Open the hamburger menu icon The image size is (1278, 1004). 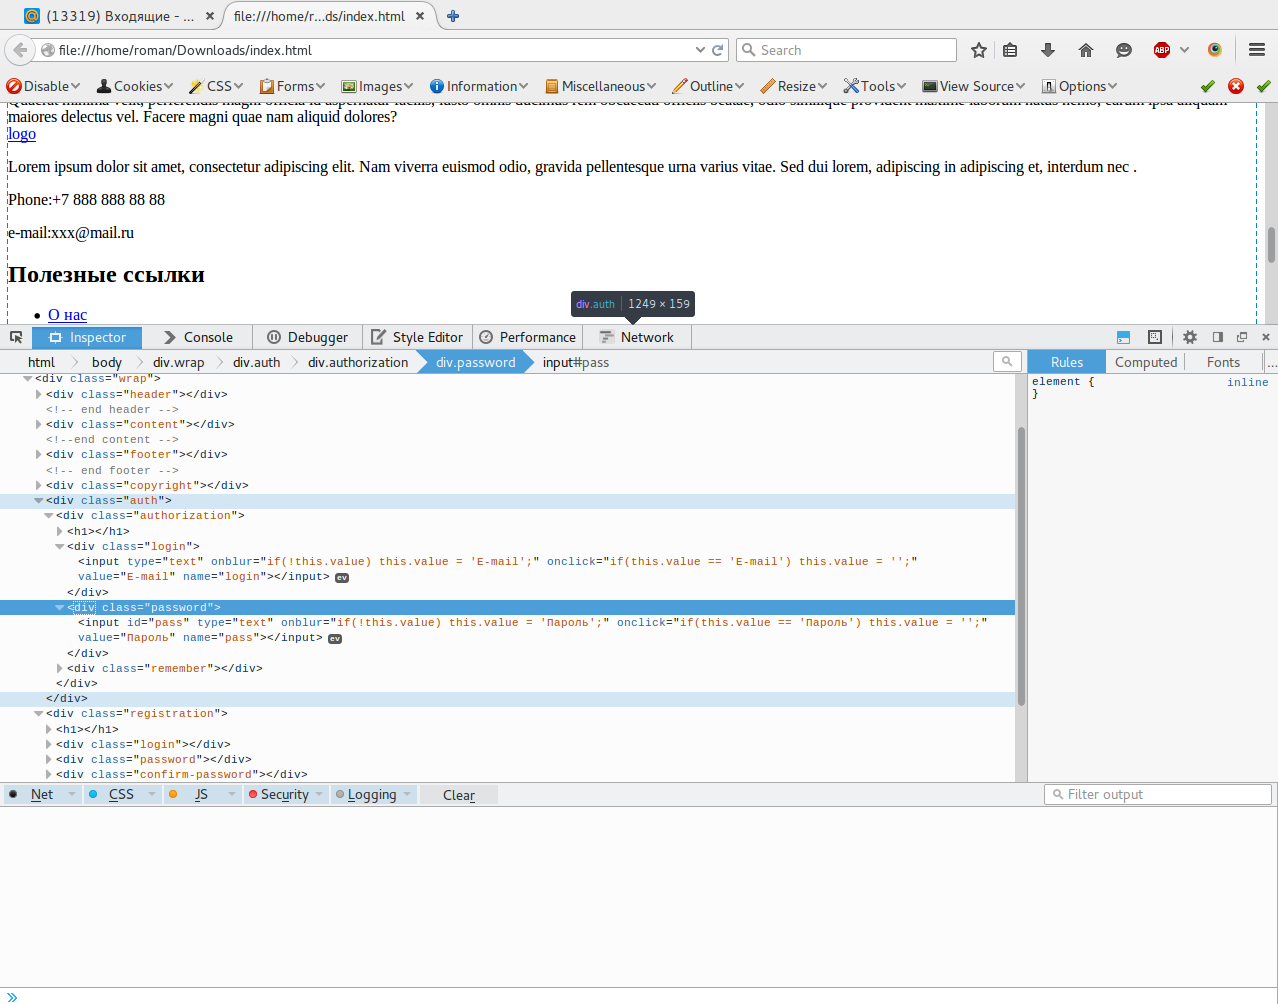(1257, 50)
